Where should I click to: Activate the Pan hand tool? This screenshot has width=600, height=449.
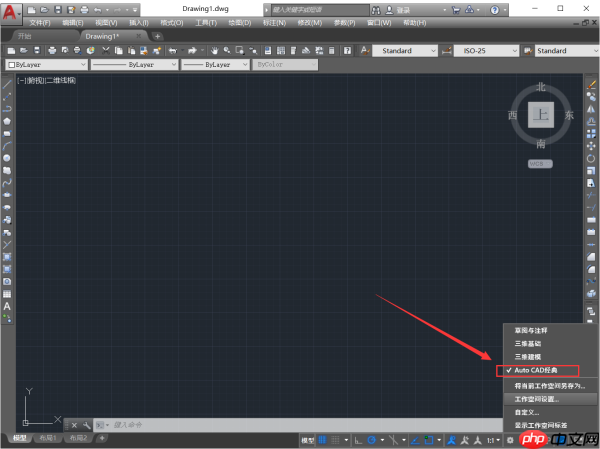tap(215, 51)
